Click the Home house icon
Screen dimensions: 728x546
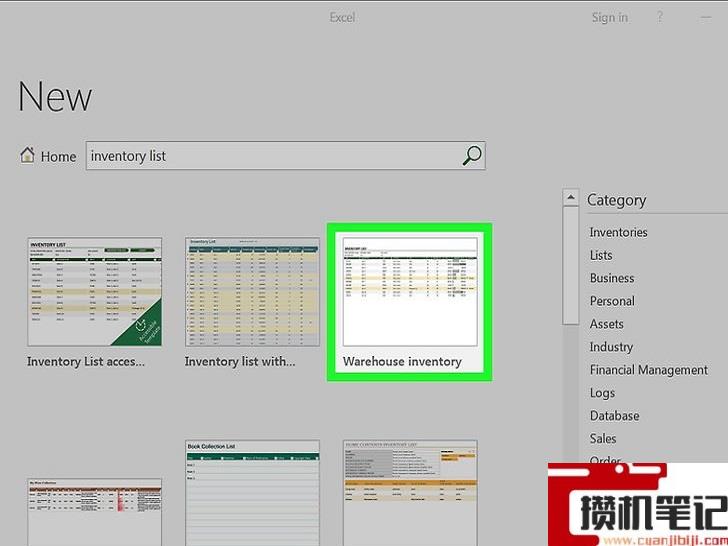27,156
